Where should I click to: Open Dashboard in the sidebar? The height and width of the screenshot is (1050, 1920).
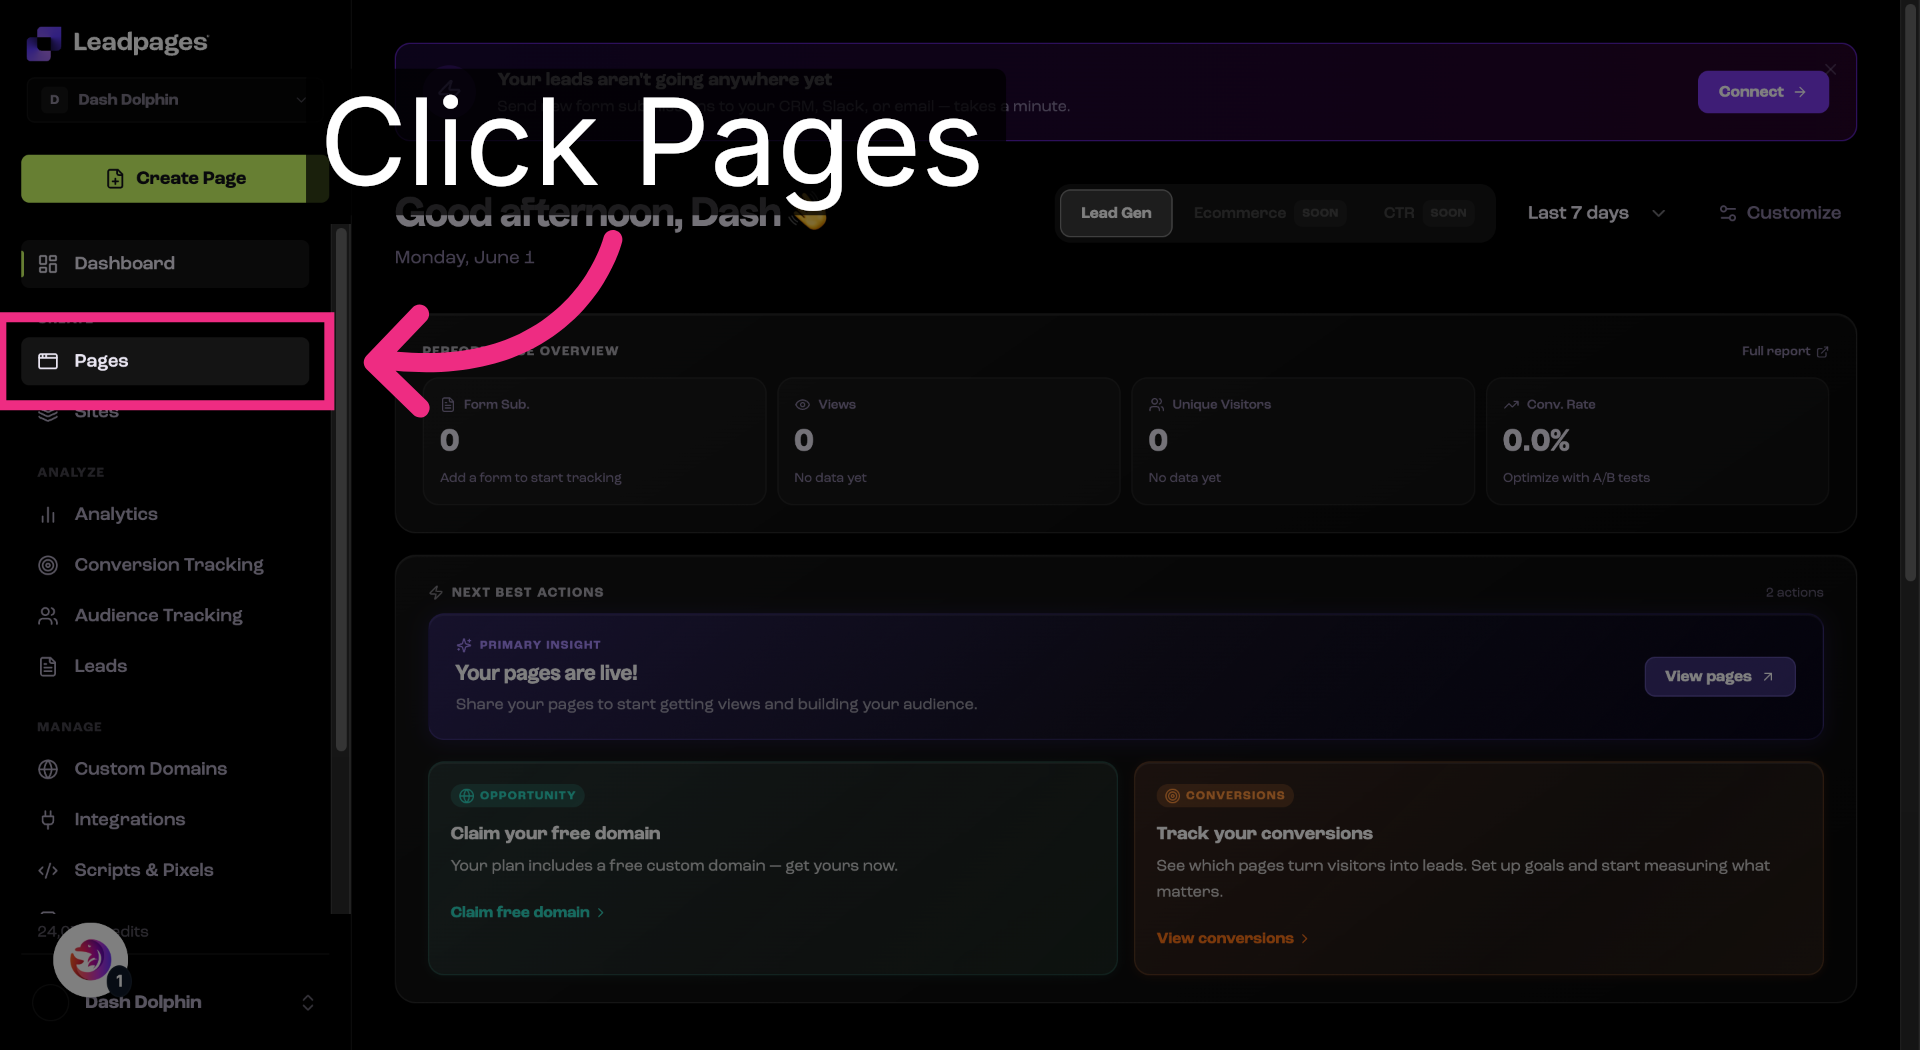coord(165,263)
